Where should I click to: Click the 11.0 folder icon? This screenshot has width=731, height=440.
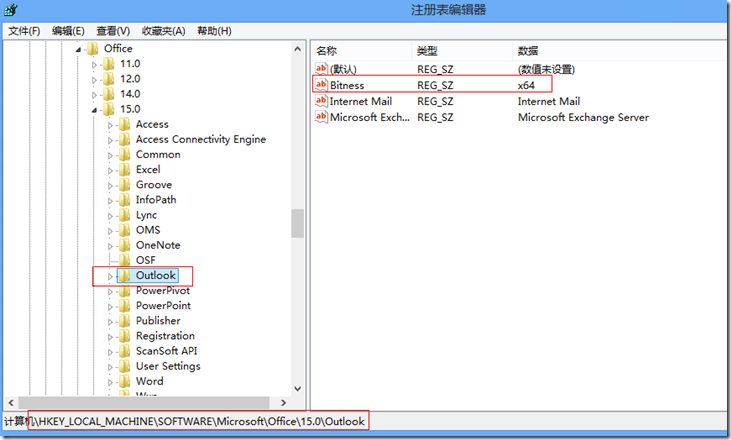click(x=108, y=63)
